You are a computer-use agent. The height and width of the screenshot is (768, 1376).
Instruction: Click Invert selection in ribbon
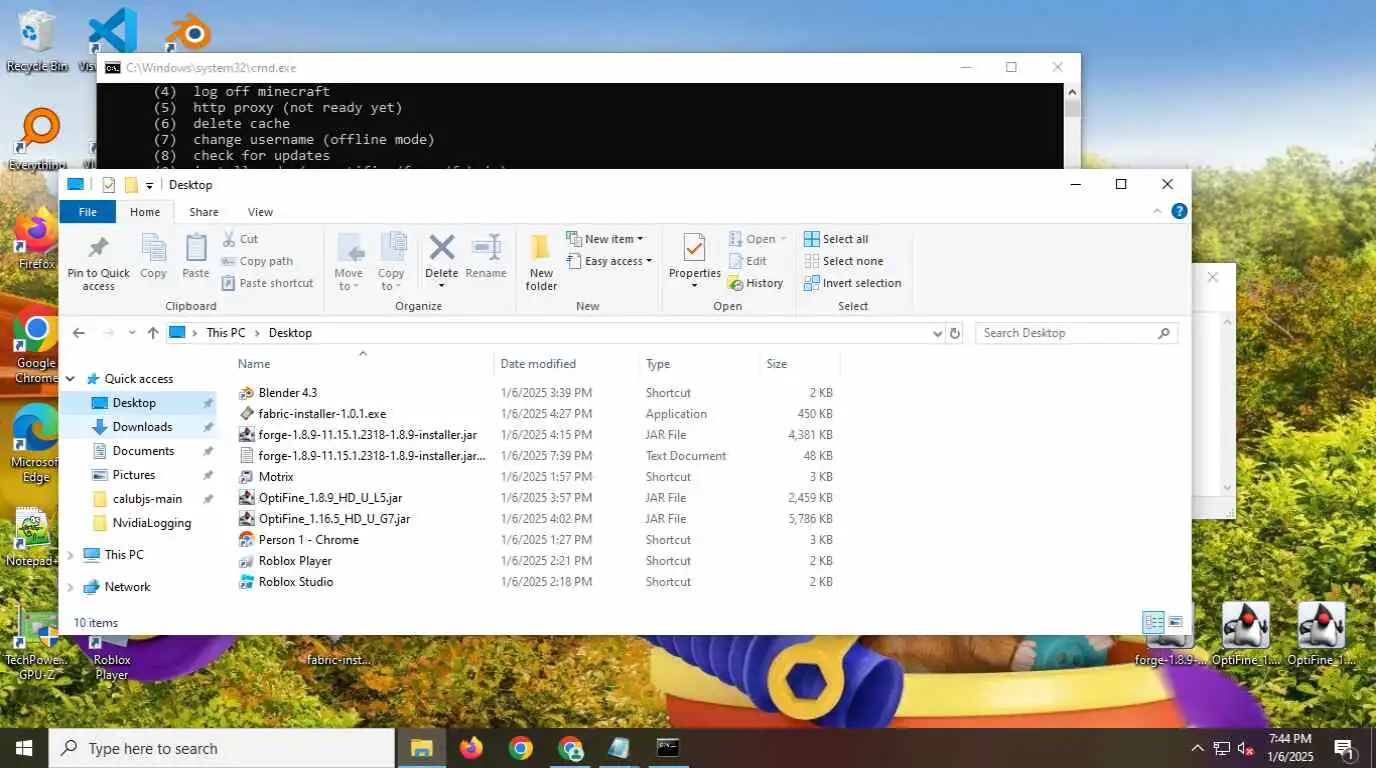[853, 283]
